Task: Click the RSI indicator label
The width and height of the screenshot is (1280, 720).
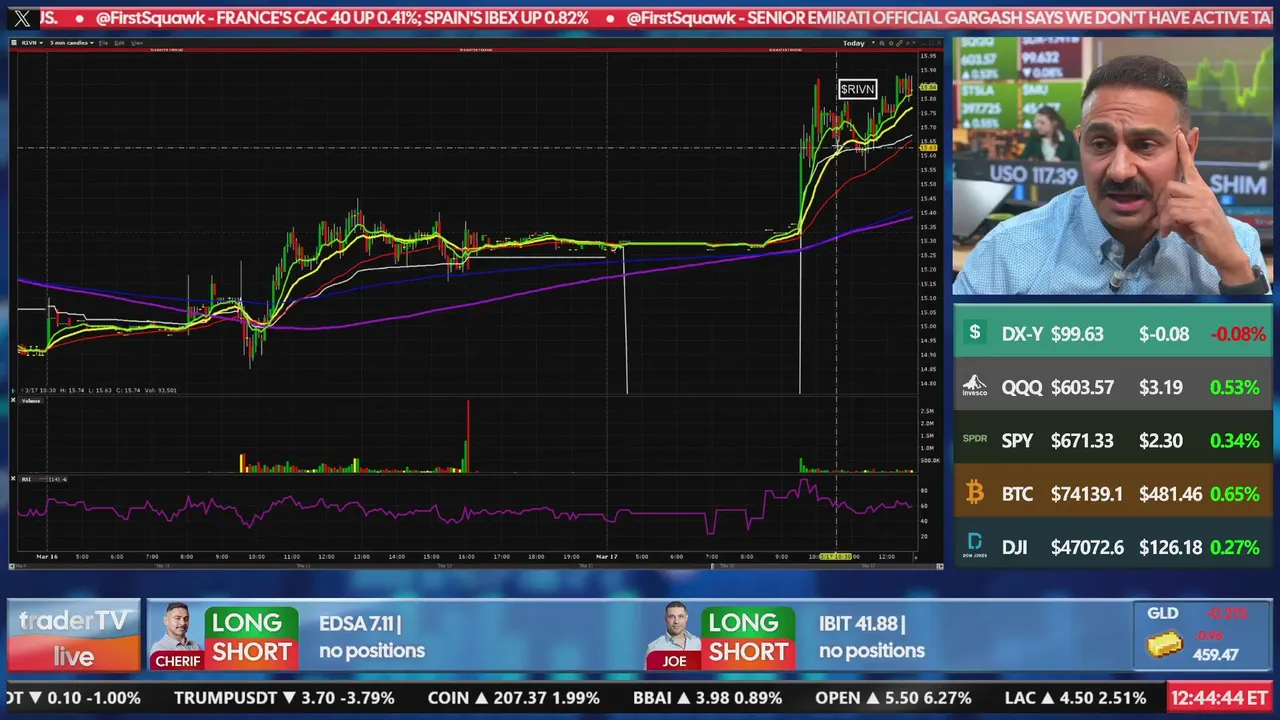Action: 26,479
